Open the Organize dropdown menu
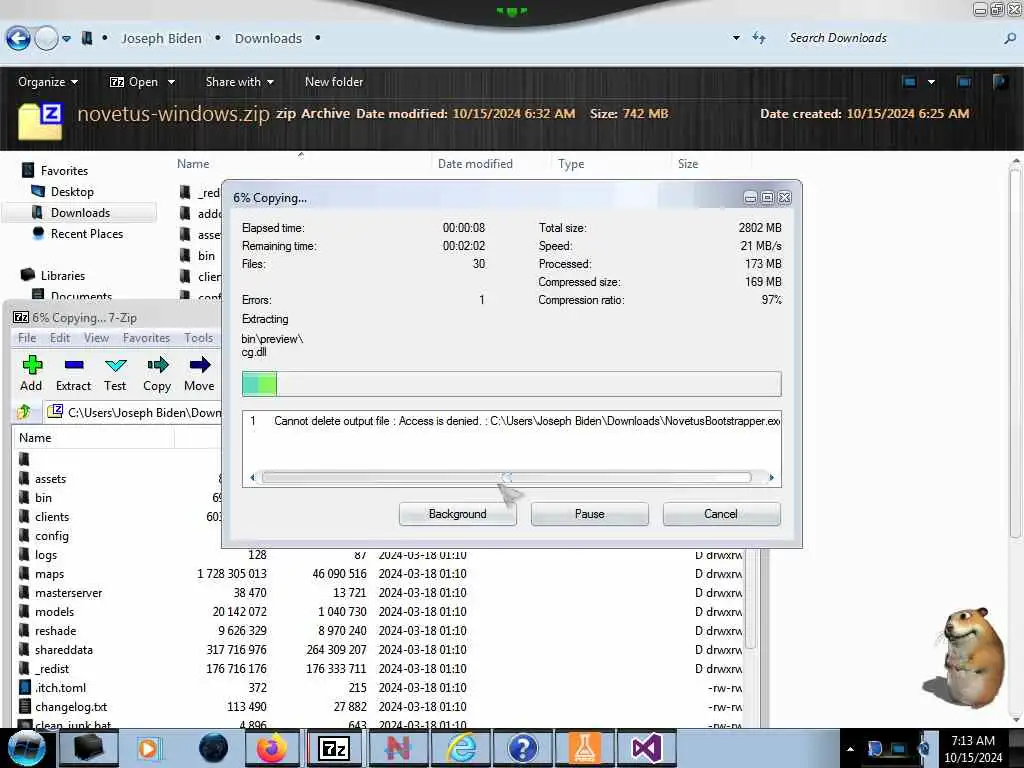 coord(48,82)
